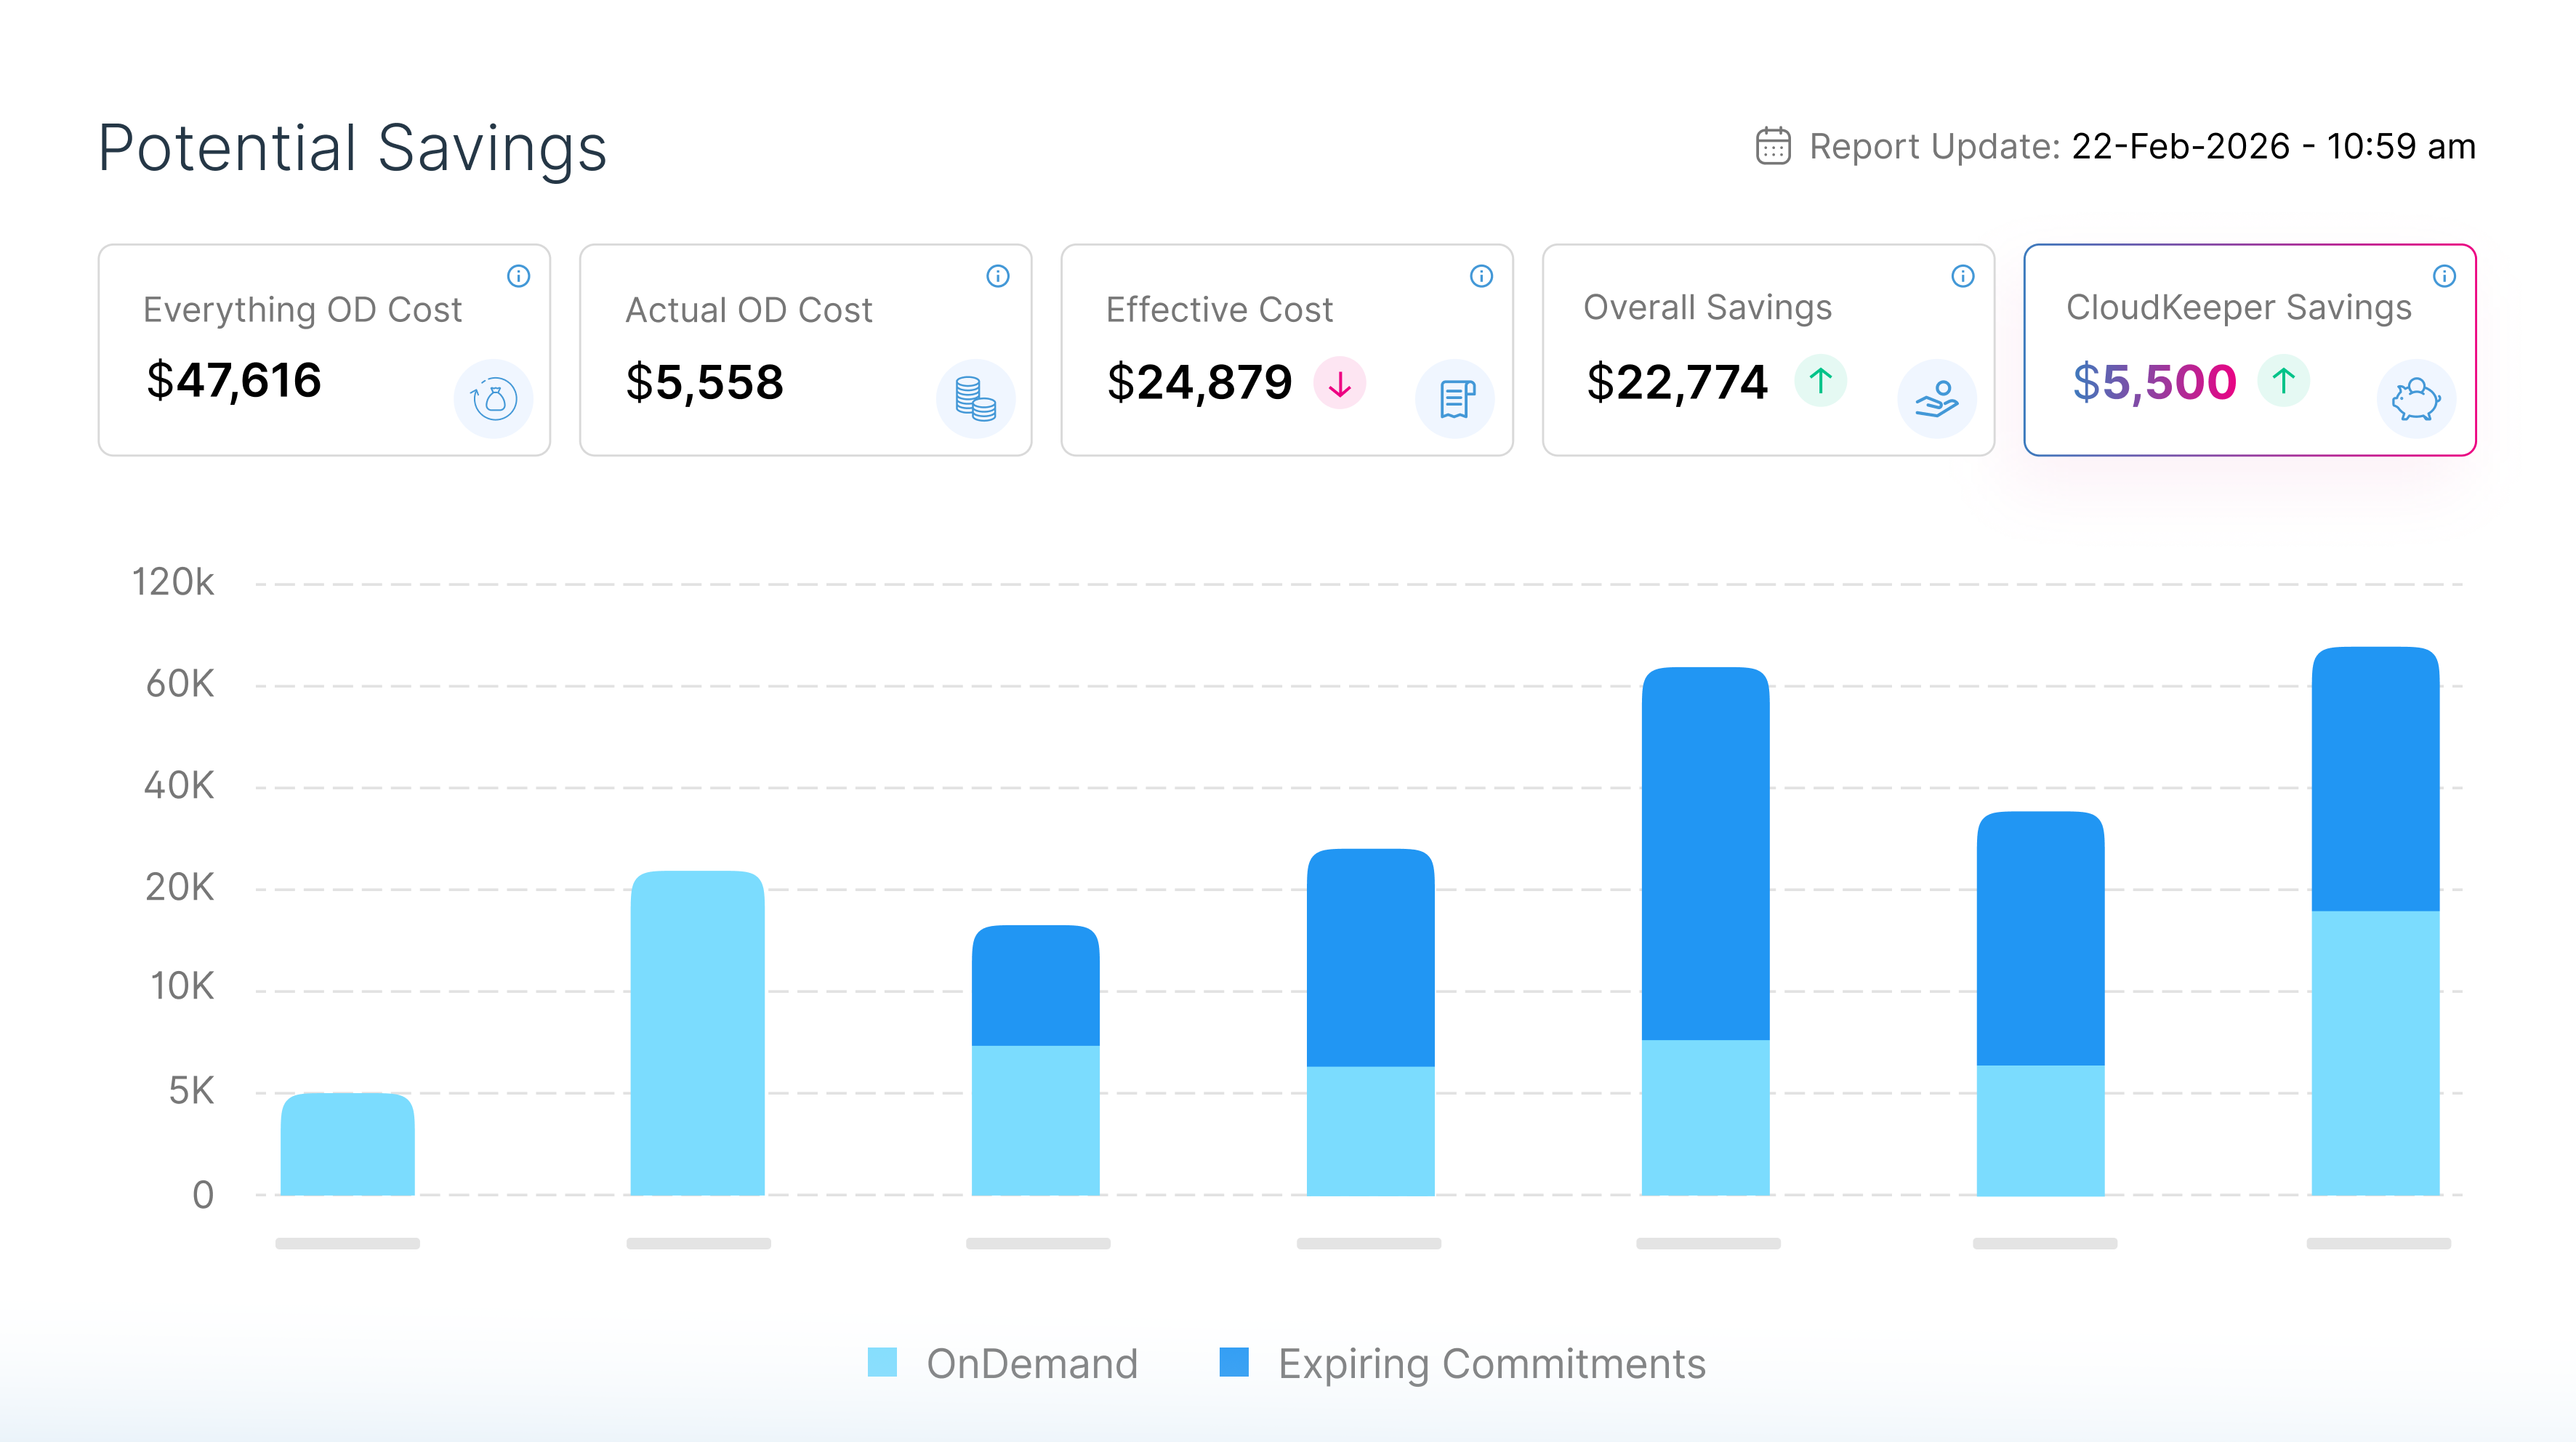2576x1442 pixels.
Task: Click the Overall Savings info icon
Action: coord(1963,276)
